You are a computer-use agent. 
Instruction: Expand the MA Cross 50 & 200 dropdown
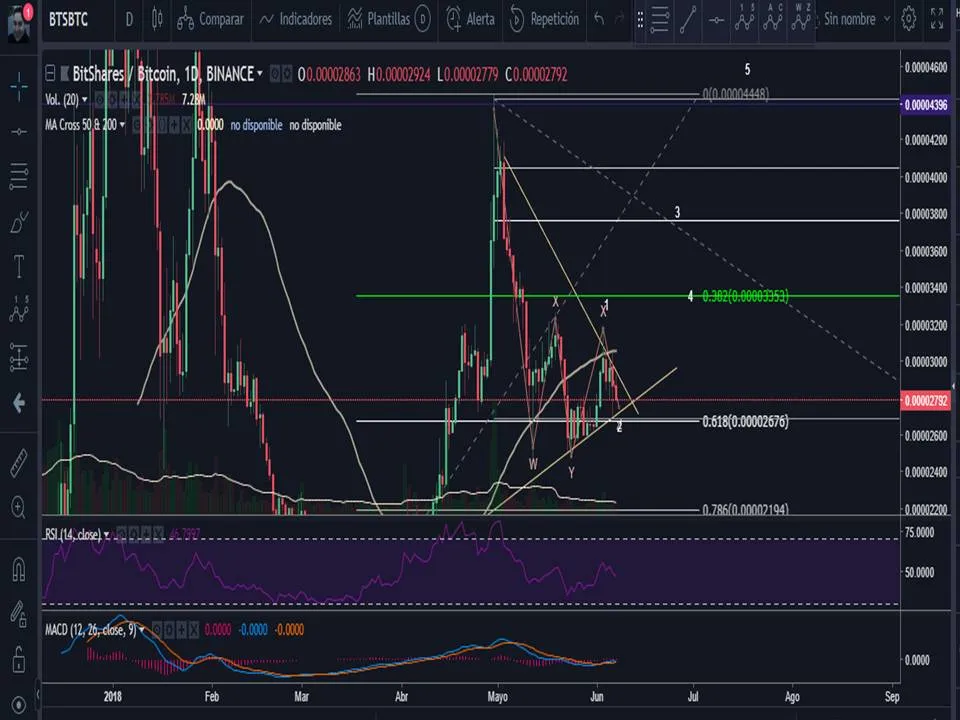122,125
